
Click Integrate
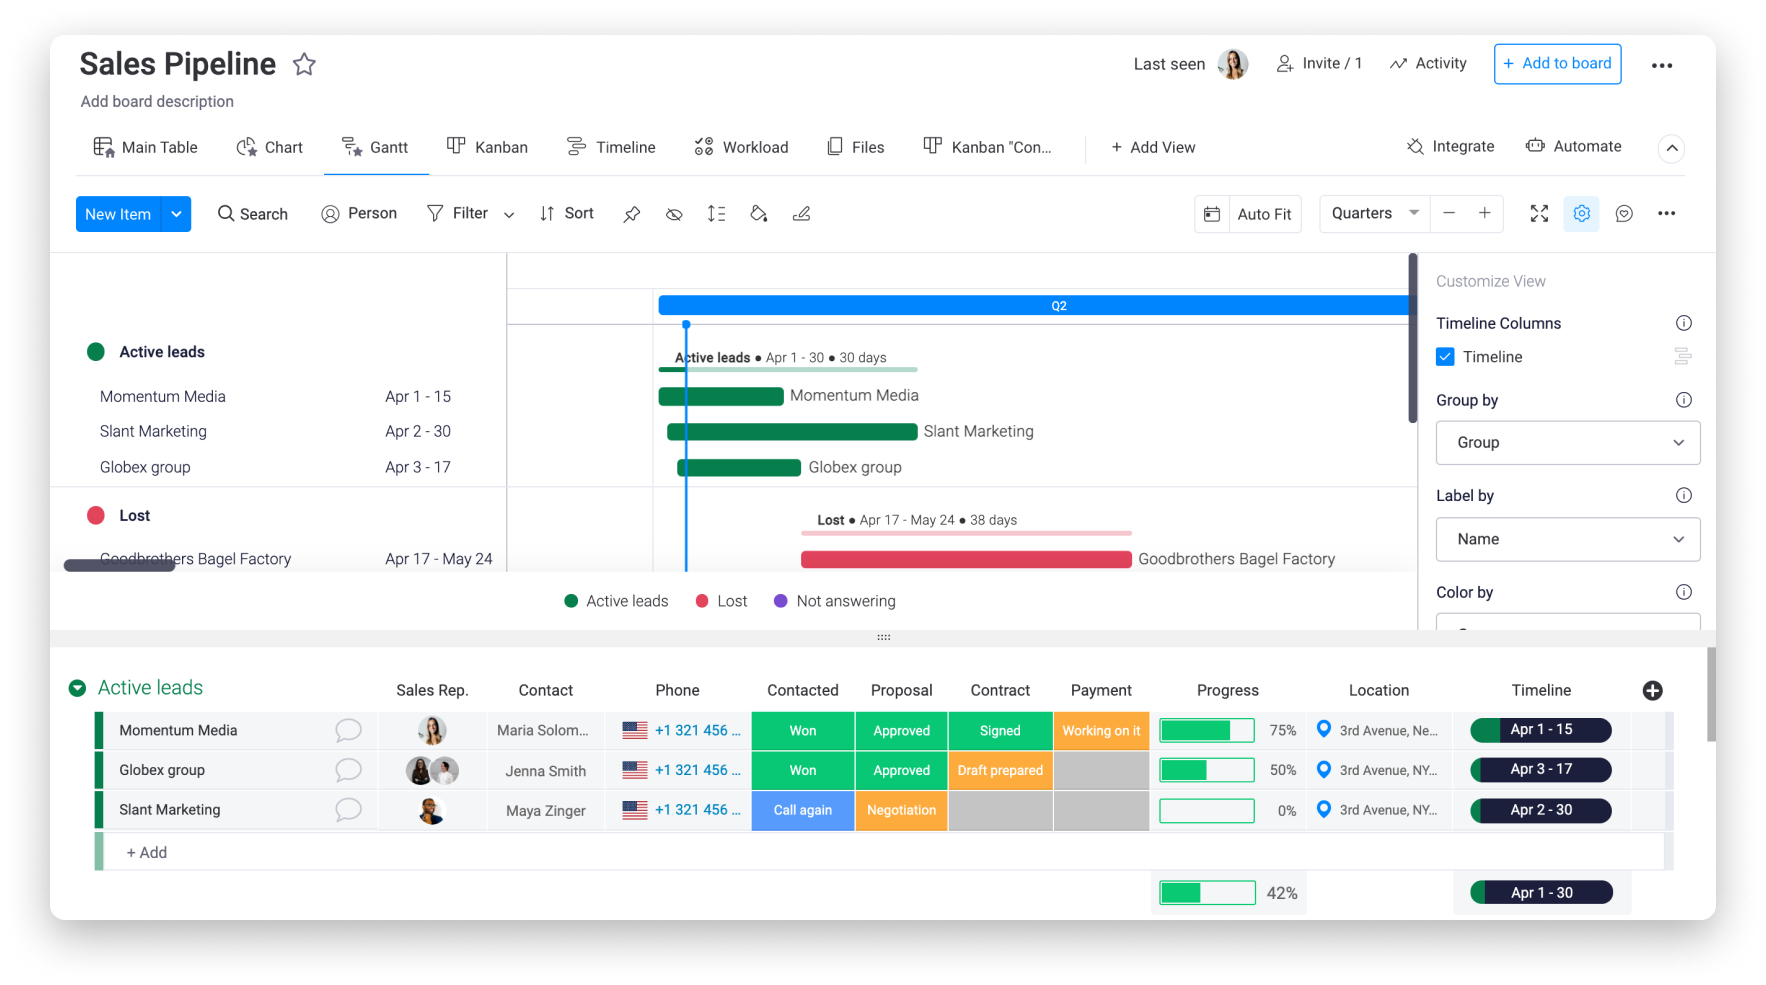1450,146
